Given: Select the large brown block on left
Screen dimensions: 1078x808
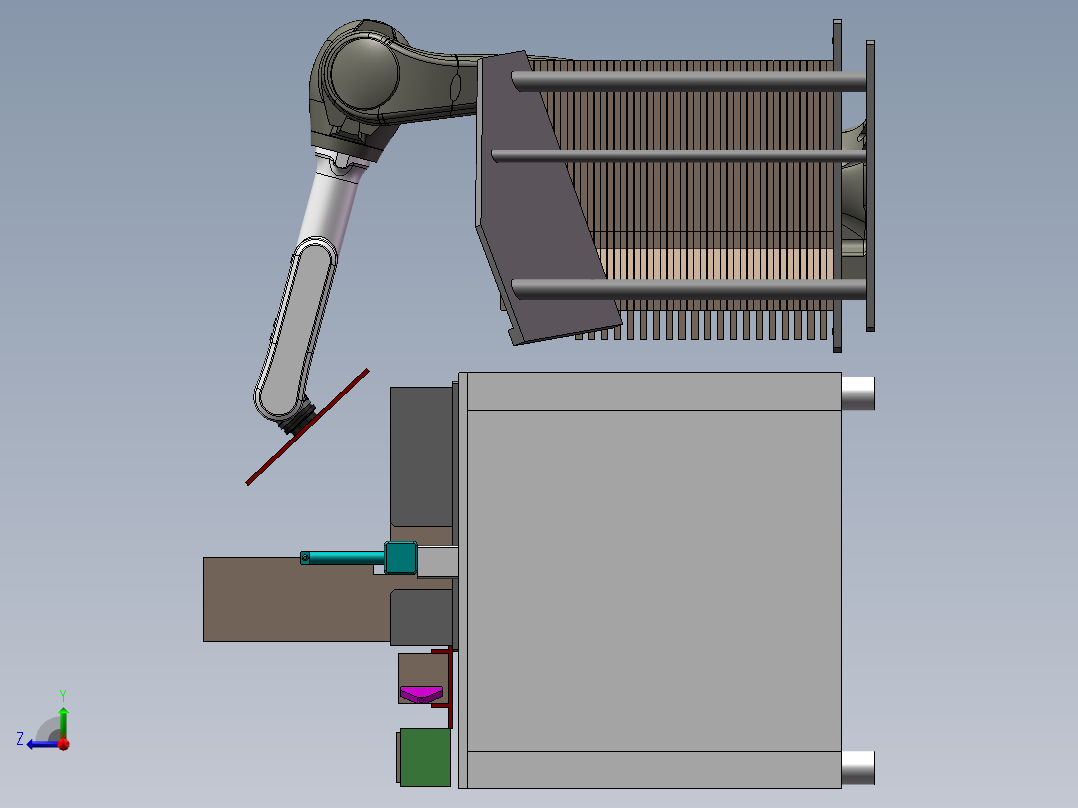Looking at the screenshot, I should [x=296, y=600].
